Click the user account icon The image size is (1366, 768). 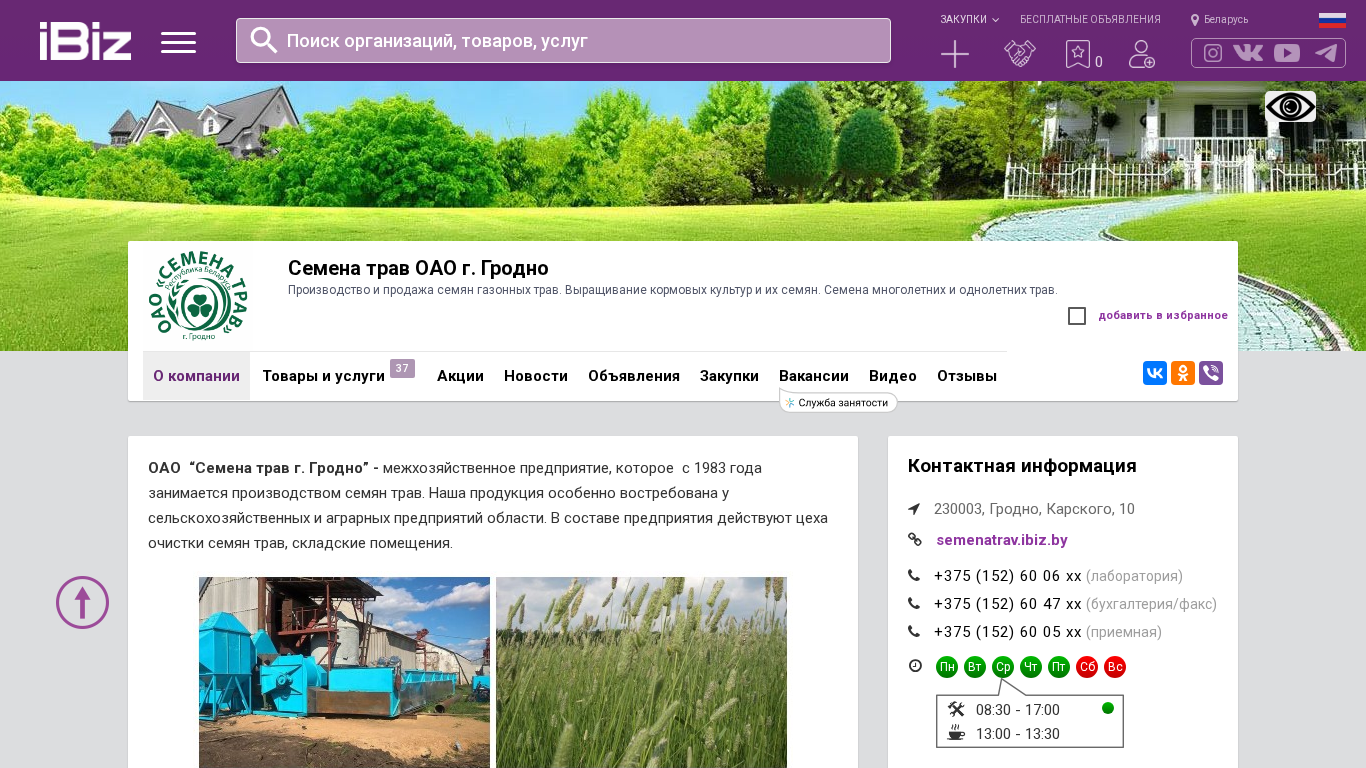1141,54
